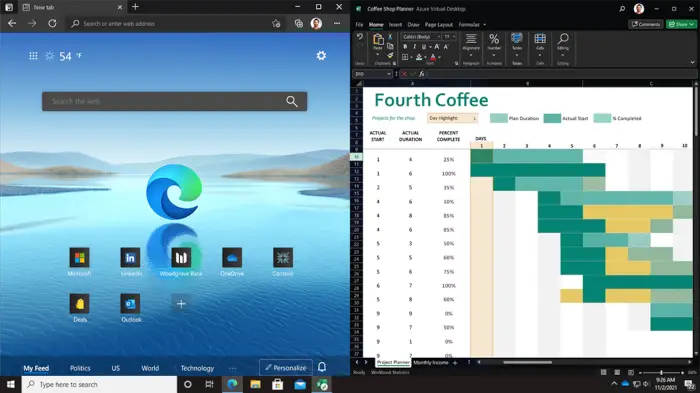Open the LinkedIn quick link tile
700x393 pixels.
[x=130, y=262]
